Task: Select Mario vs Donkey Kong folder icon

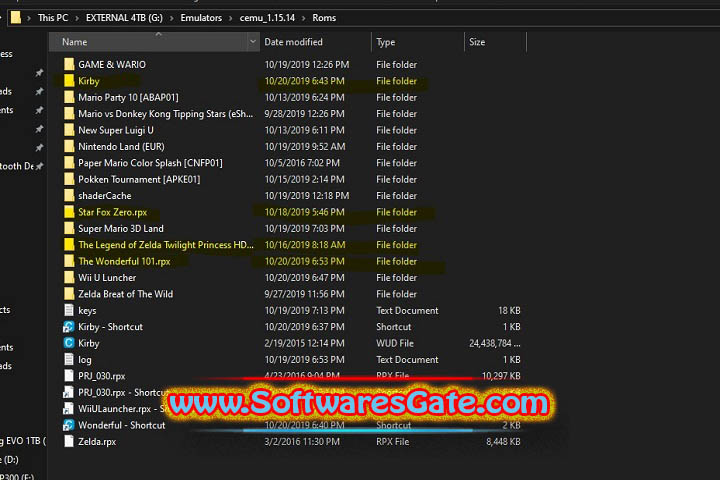Action: point(69,113)
